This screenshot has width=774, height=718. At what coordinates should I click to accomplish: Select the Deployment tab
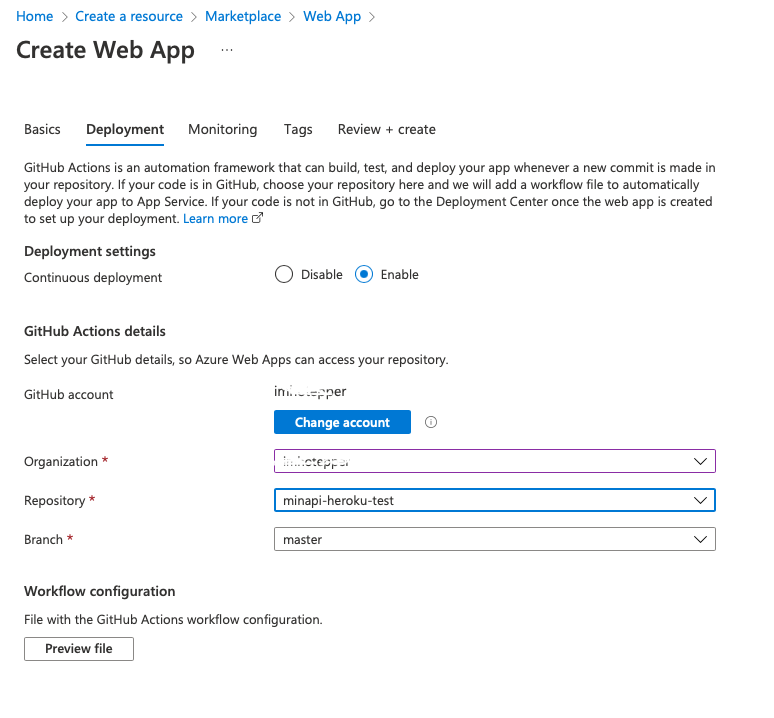[125, 129]
